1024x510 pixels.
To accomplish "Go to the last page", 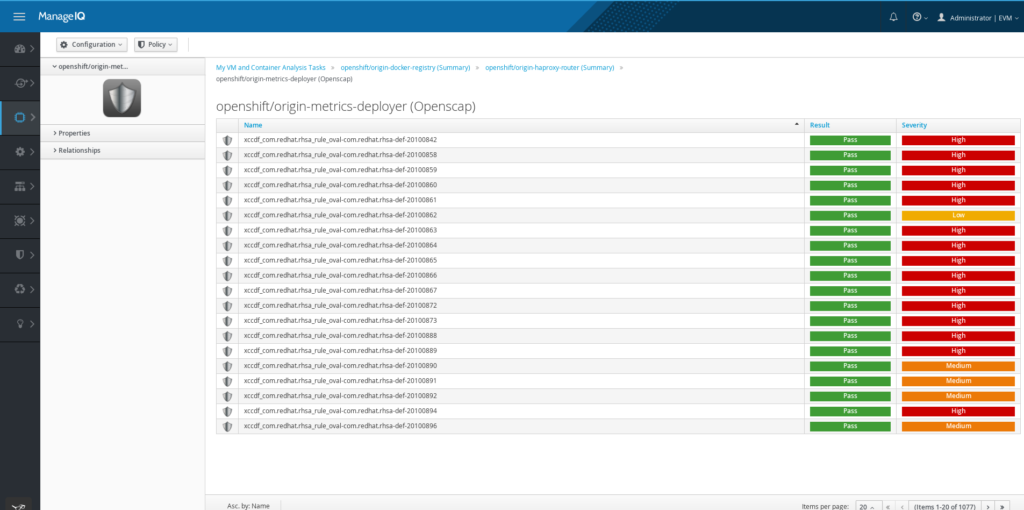I will pos(1002,506).
